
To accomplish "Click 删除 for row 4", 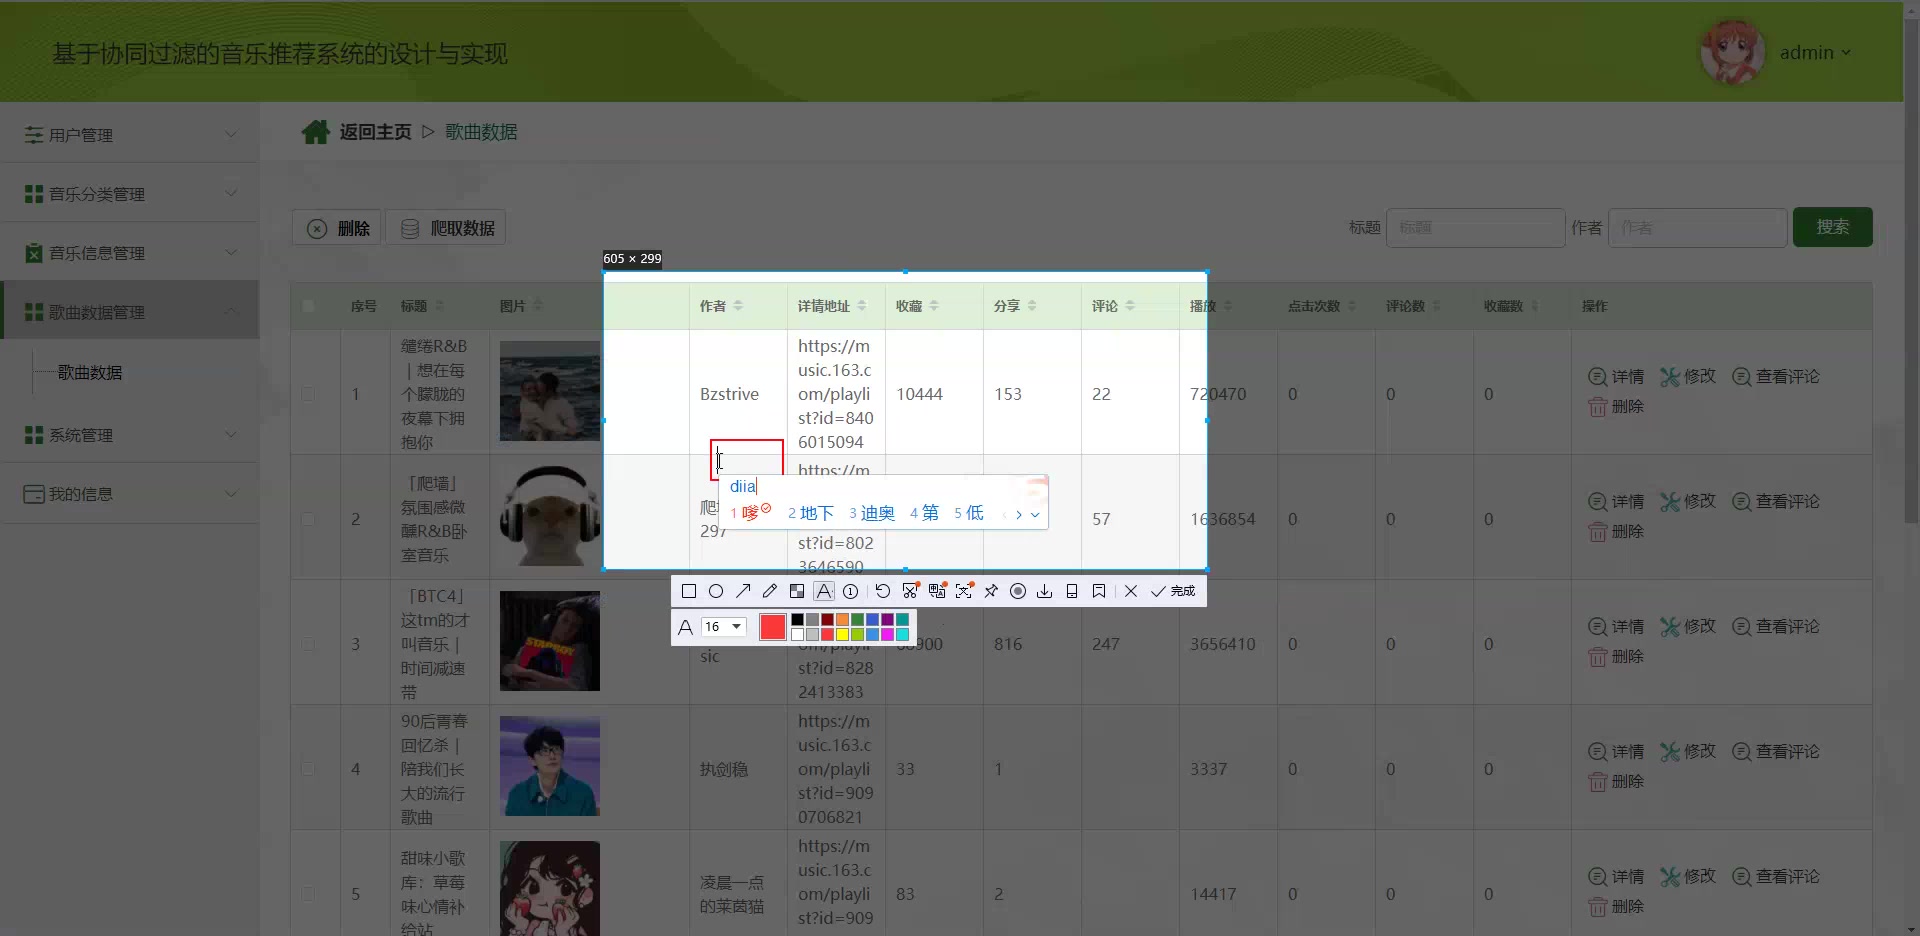I will [1616, 781].
